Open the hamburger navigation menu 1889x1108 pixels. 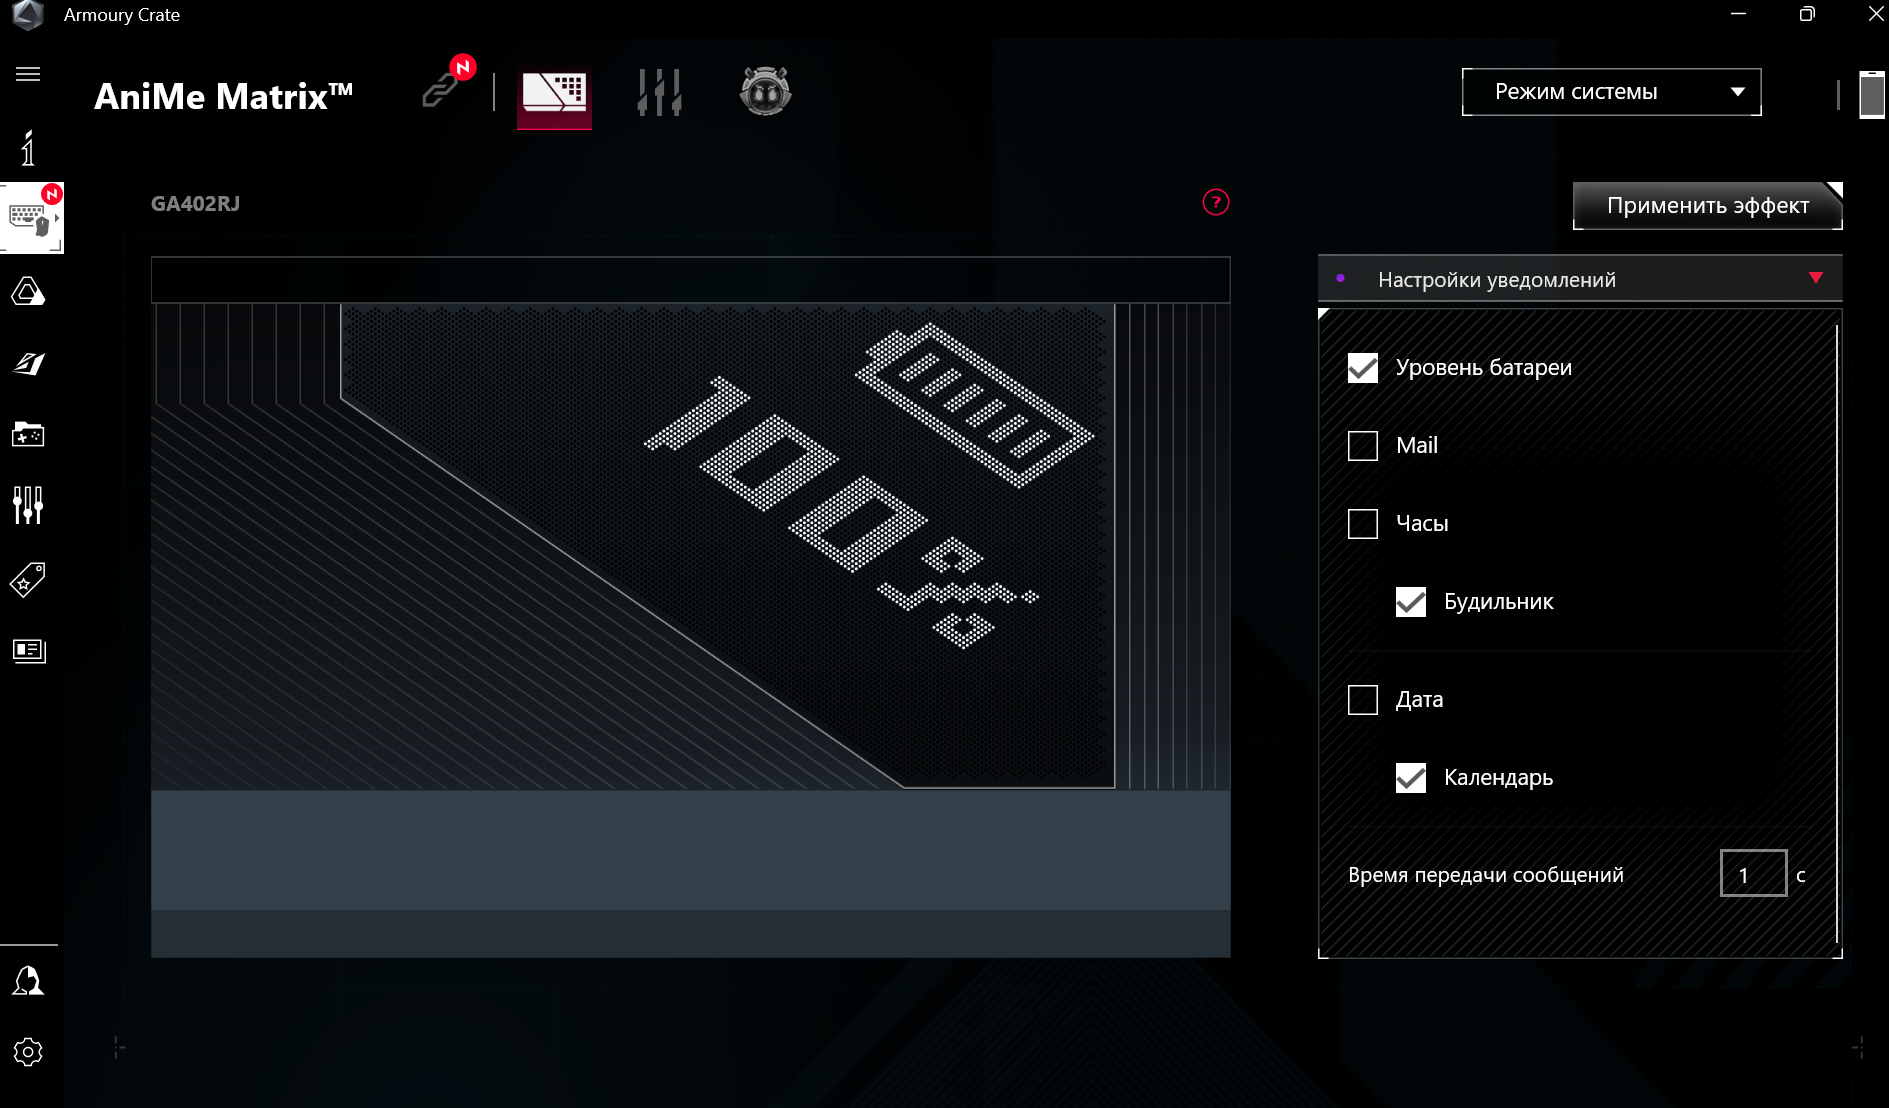tap(28, 74)
